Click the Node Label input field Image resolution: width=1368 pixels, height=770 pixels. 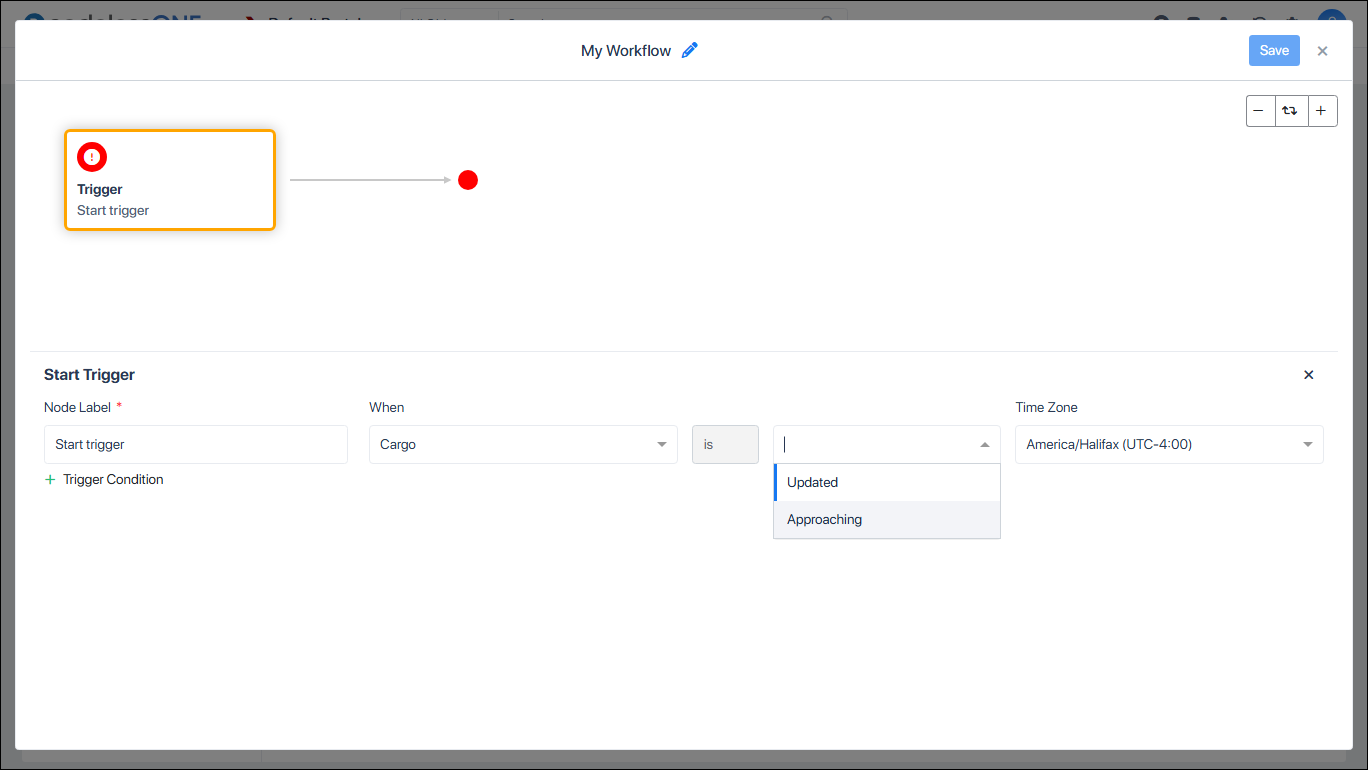196,445
